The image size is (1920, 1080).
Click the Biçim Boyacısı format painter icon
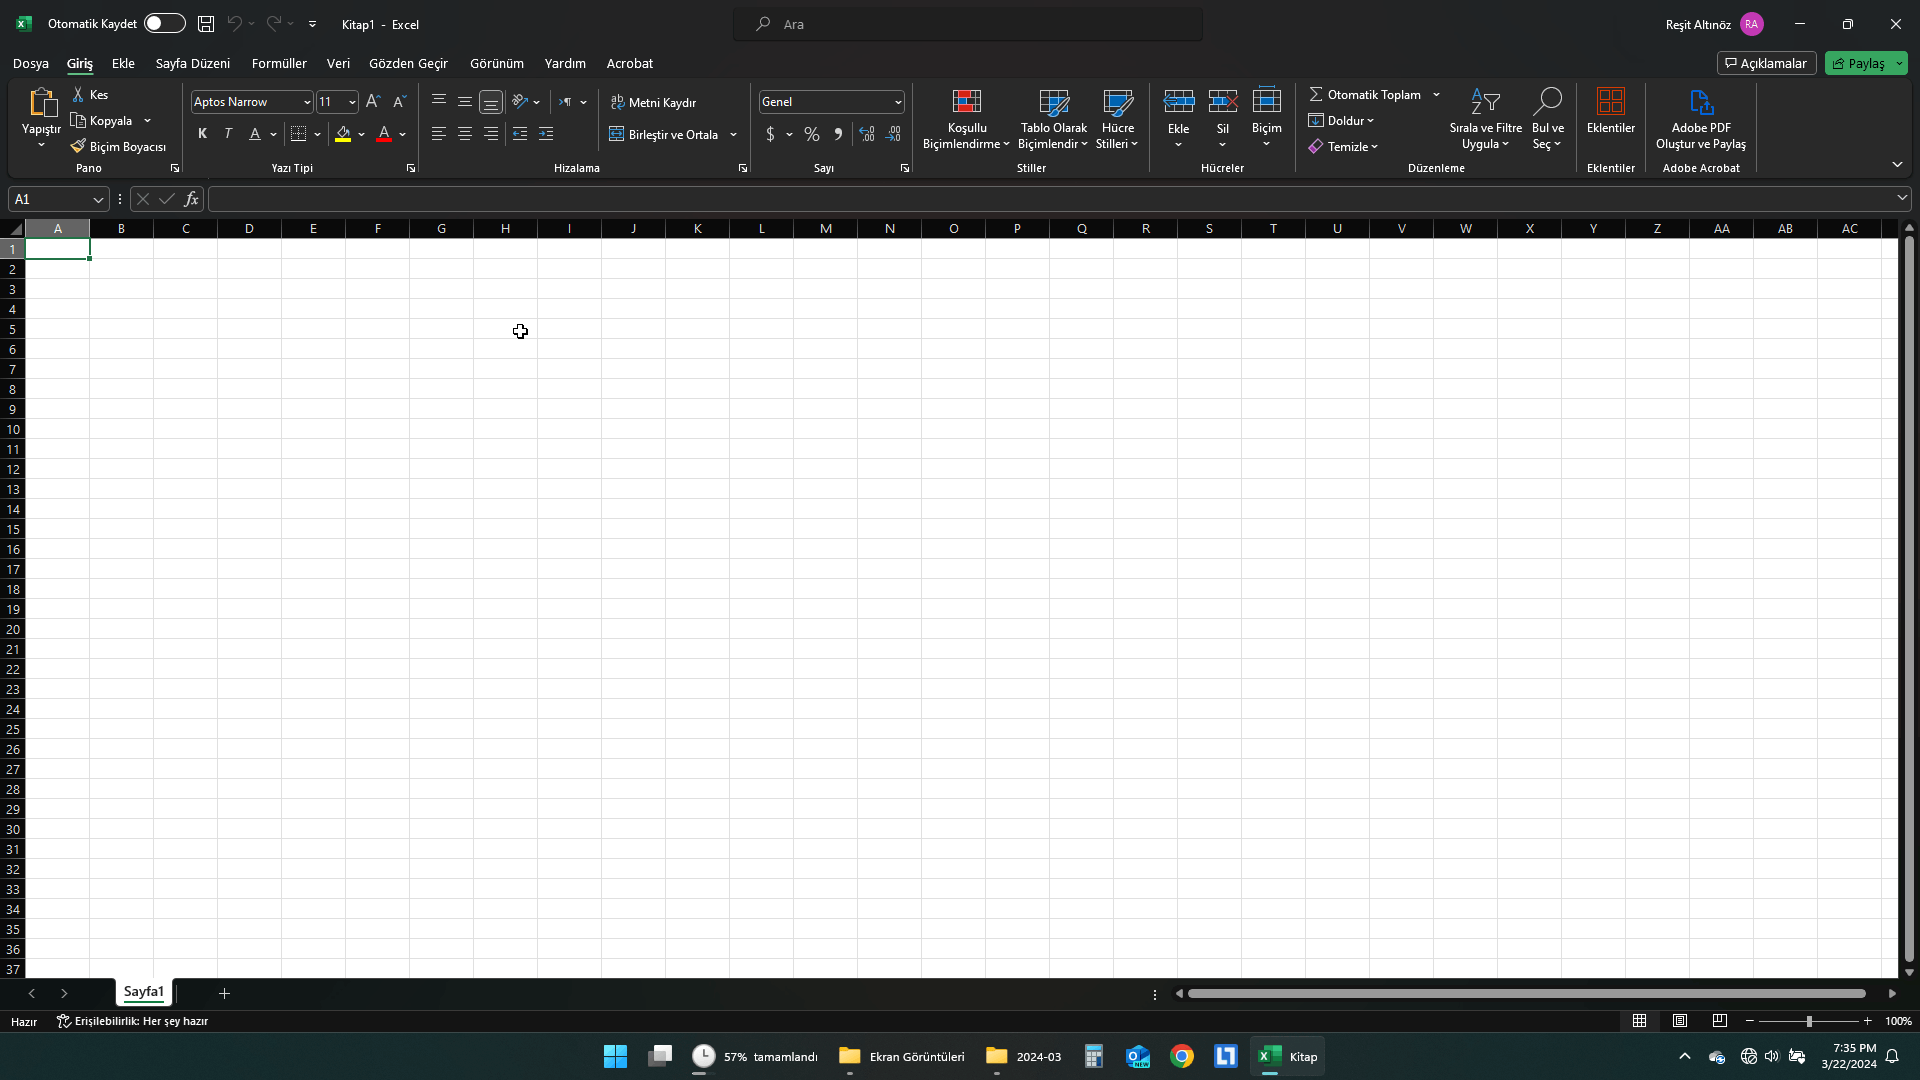pos(78,147)
